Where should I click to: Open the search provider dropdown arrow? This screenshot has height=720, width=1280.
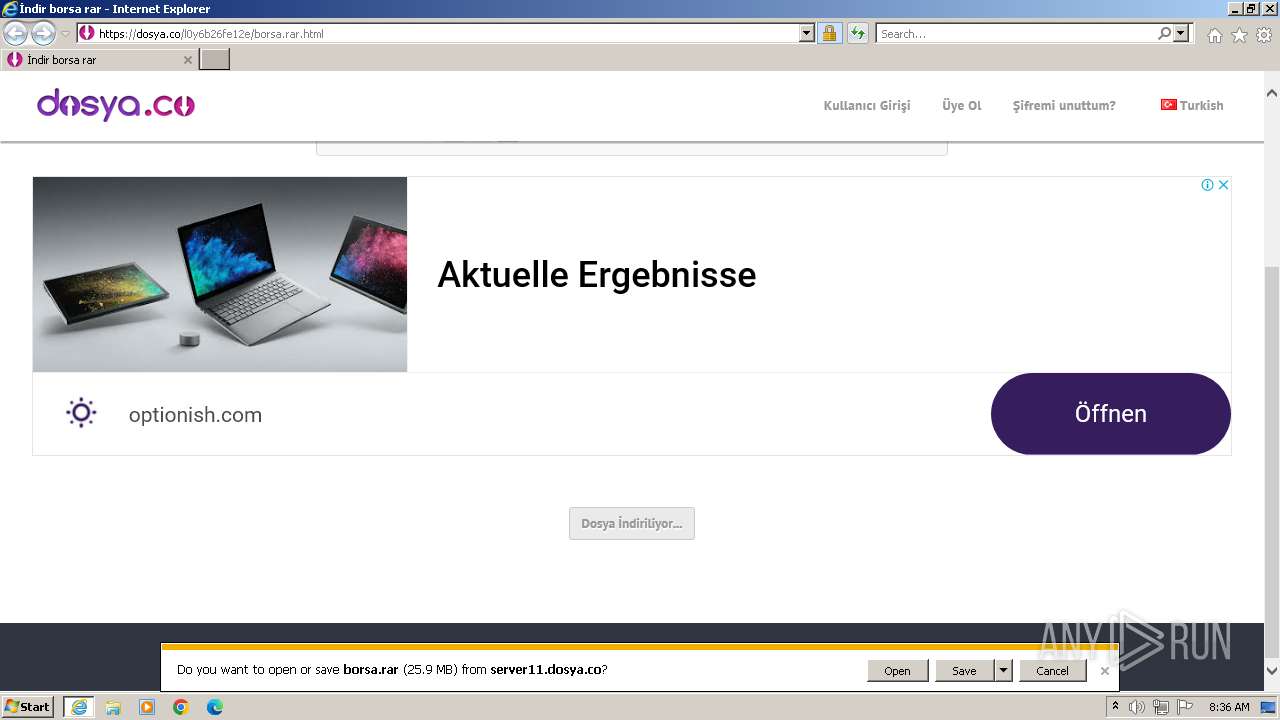click(1182, 33)
